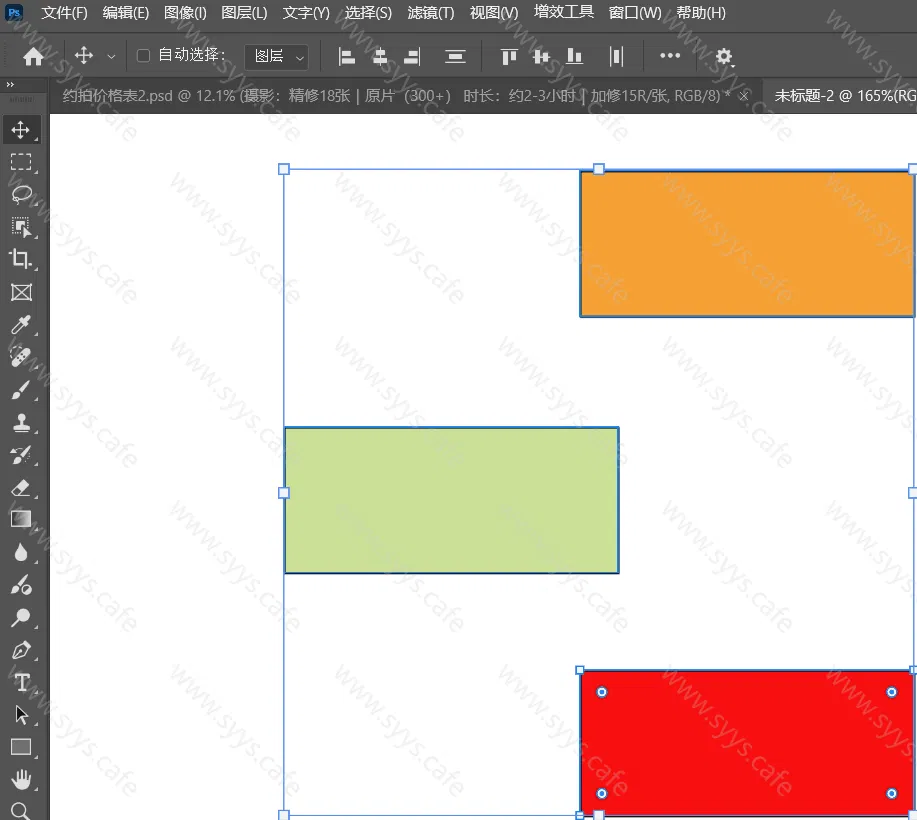This screenshot has width=917, height=820.
Task: Align top edges in options bar
Action: [509, 57]
